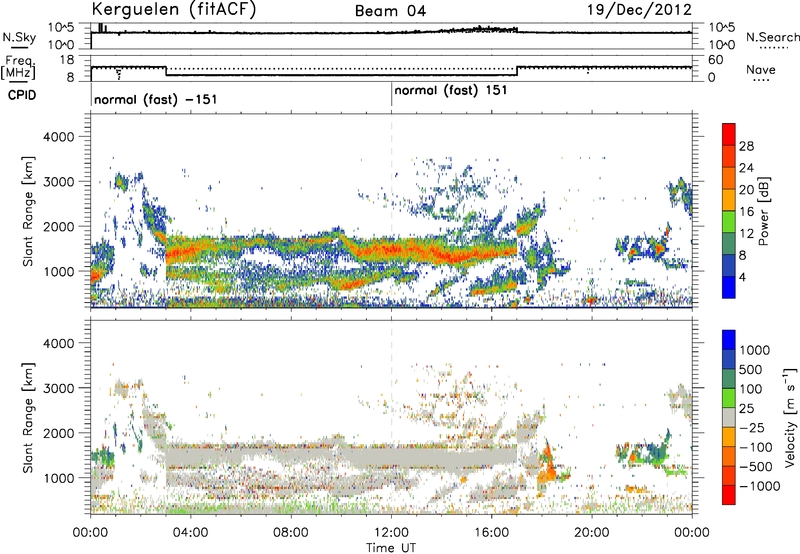Click the CPID row label
This screenshot has height=554, width=800.
(x=22, y=95)
